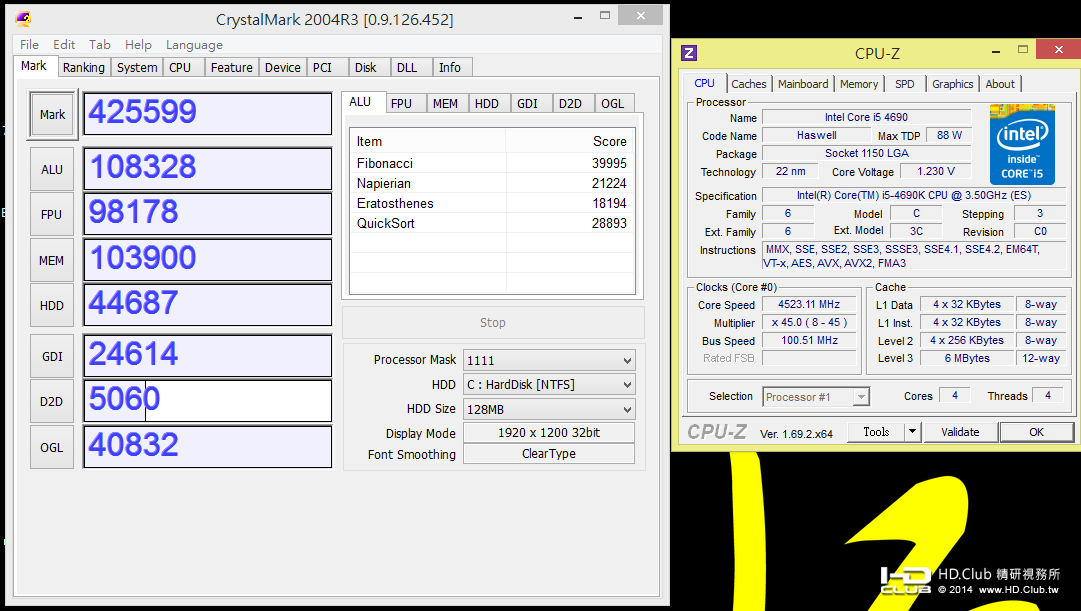Screen dimensions: 1081x611
Task: Open the Tab menu in CrystalMark
Action: click(x=99, y=45)
